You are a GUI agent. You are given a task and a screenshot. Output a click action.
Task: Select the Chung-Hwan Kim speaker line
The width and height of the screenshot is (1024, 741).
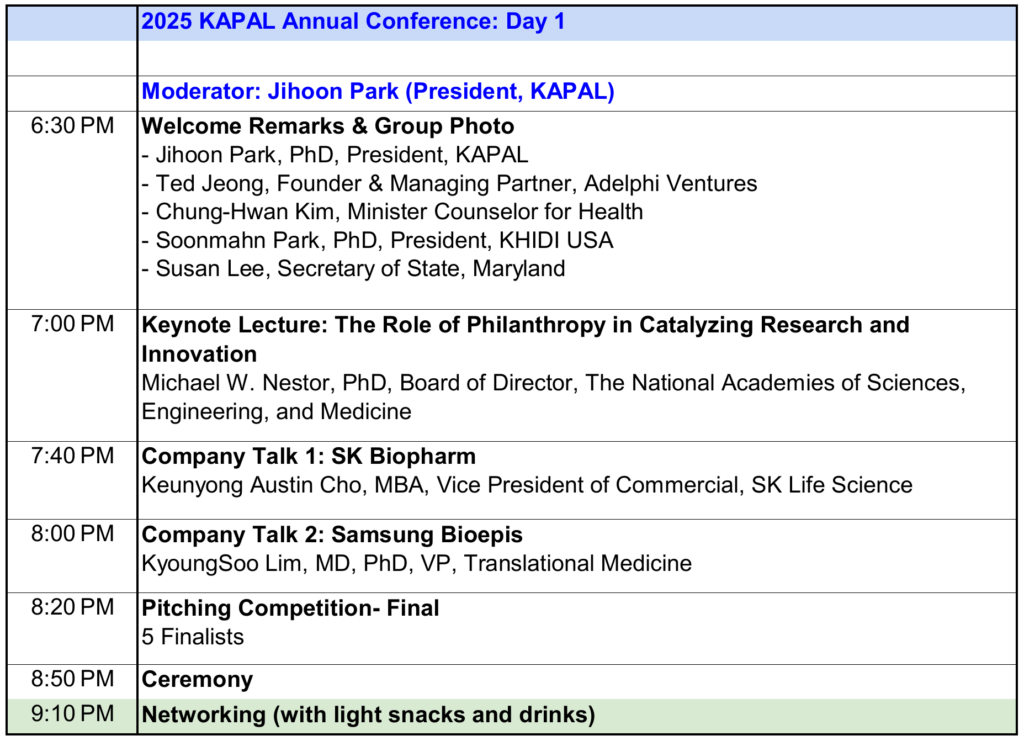pos(392,212)
